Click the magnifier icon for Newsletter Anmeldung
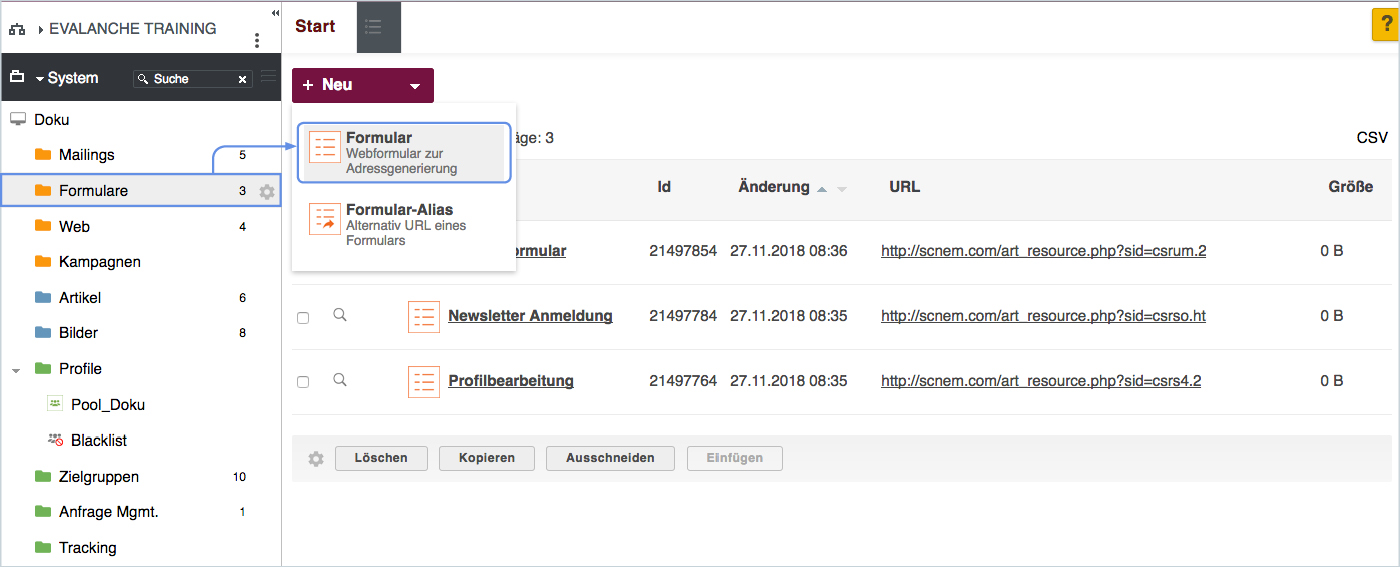Viewport: 1400px width, 567px height. point(340,315)
